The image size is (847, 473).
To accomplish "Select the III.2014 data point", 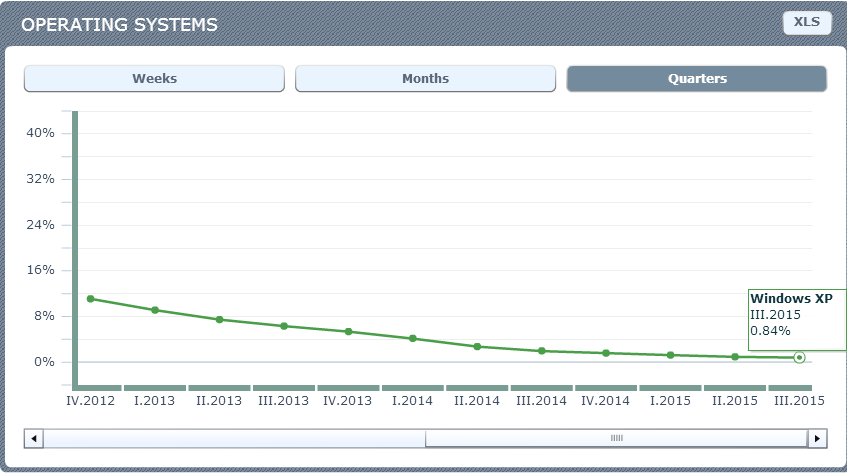I will point(541,351).
